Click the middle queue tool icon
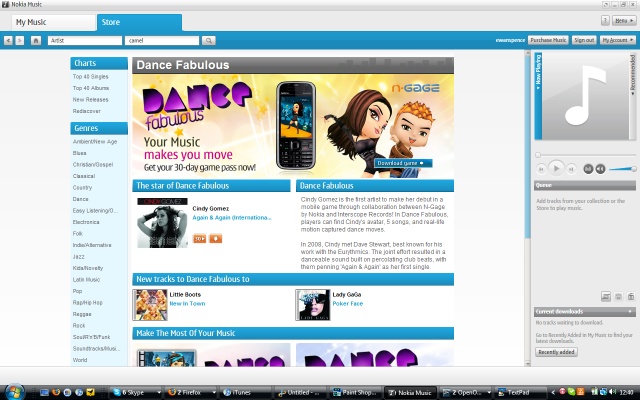Image resolution: width=640 pixels, height=400 pixels. (x=618, y=297)
